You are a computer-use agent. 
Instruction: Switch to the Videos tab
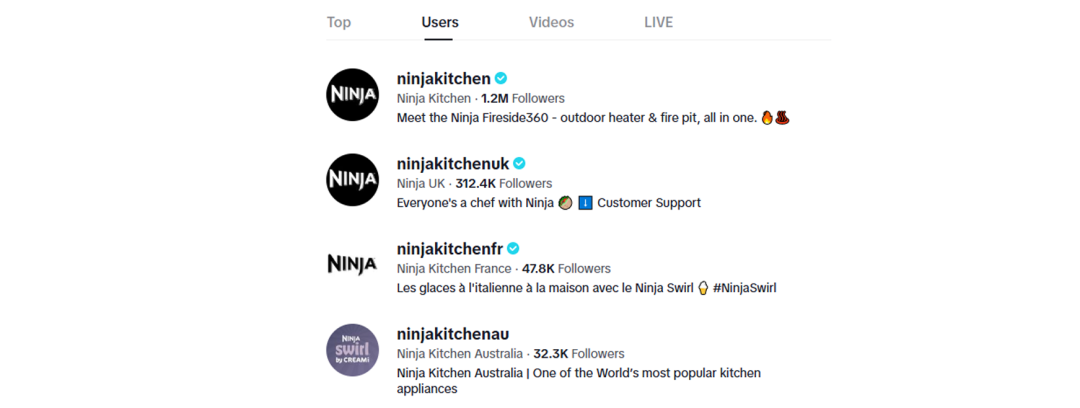(551, 22)
